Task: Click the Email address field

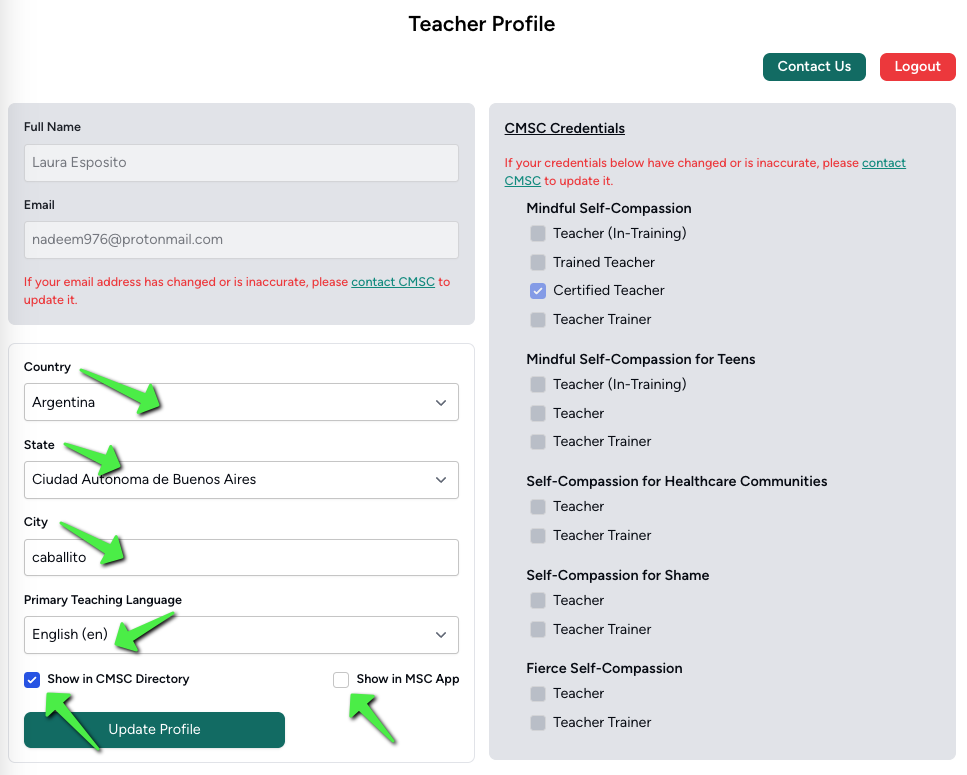Action: [241, 240]
